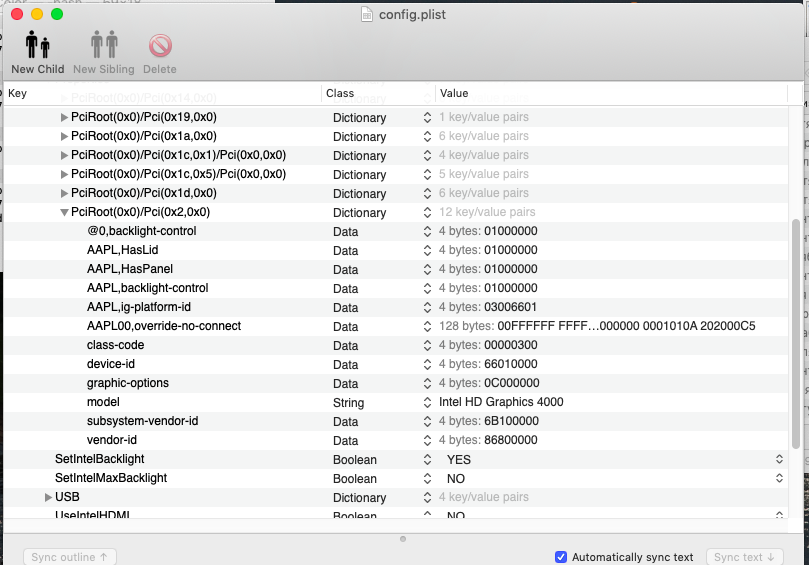Click the 12 key/value pairs value

tap(487, 212)
